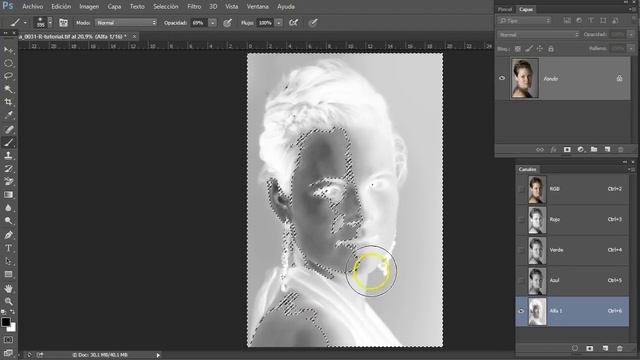The height and width of the screenshot is (360, 640).
Task: Toggle pressure for size button
Action: pos(313,23)
